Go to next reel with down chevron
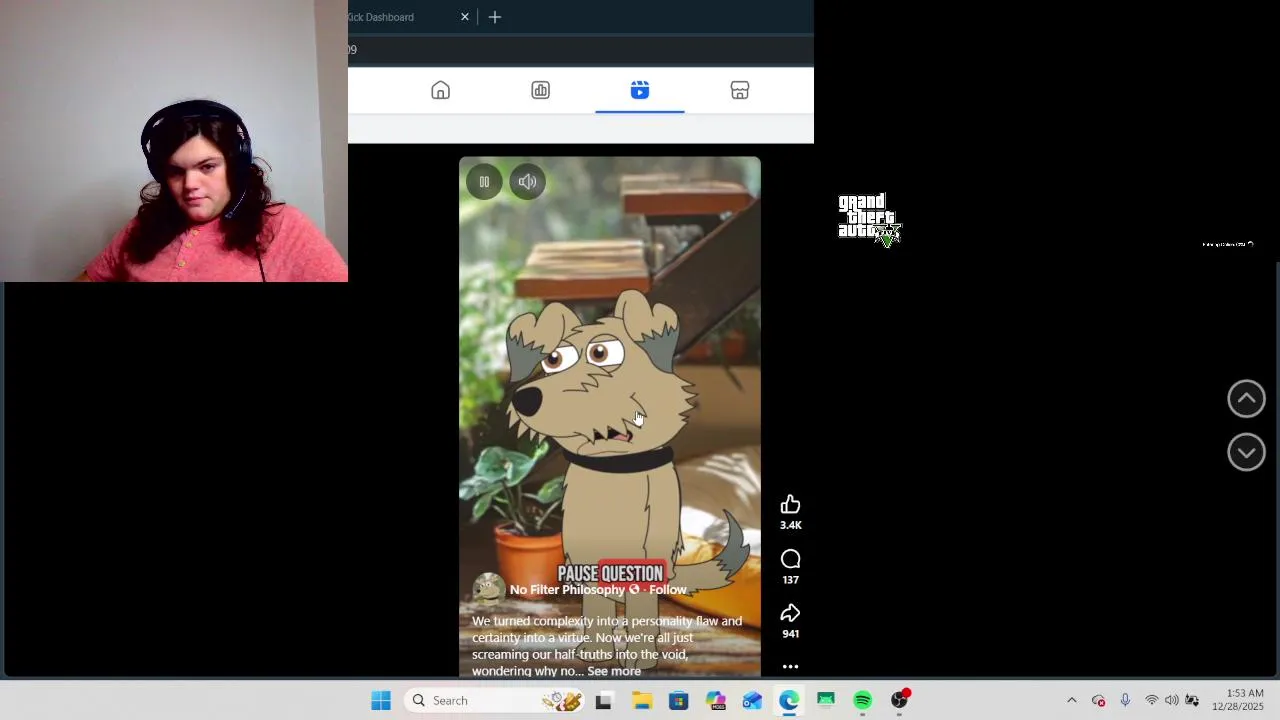 pyautogui.click(x=1246, y=452)
